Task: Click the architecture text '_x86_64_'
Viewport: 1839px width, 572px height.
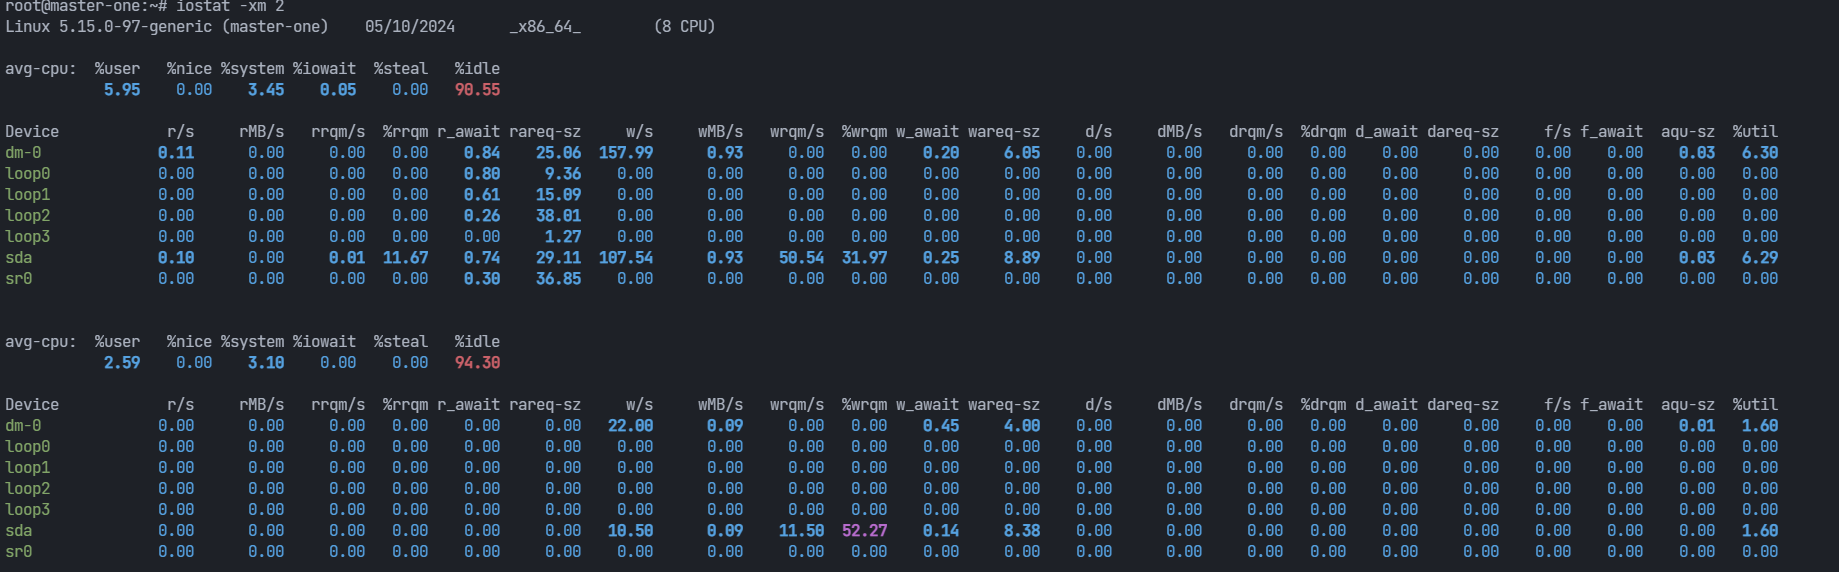Action: [545, 26]
